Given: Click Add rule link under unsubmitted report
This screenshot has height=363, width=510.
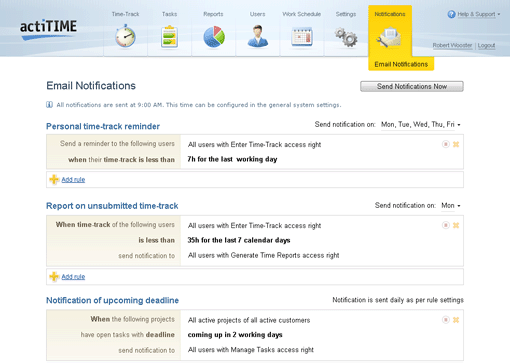Looking at the screenshot, I should (x=73, y=277).
